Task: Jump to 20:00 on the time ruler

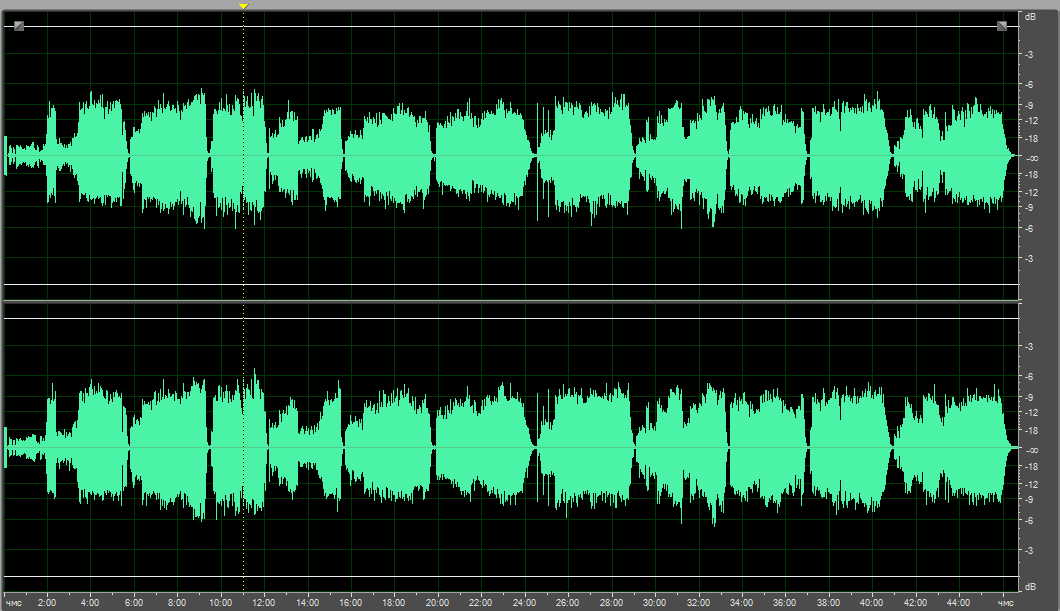Action: (x=438, y=603)
